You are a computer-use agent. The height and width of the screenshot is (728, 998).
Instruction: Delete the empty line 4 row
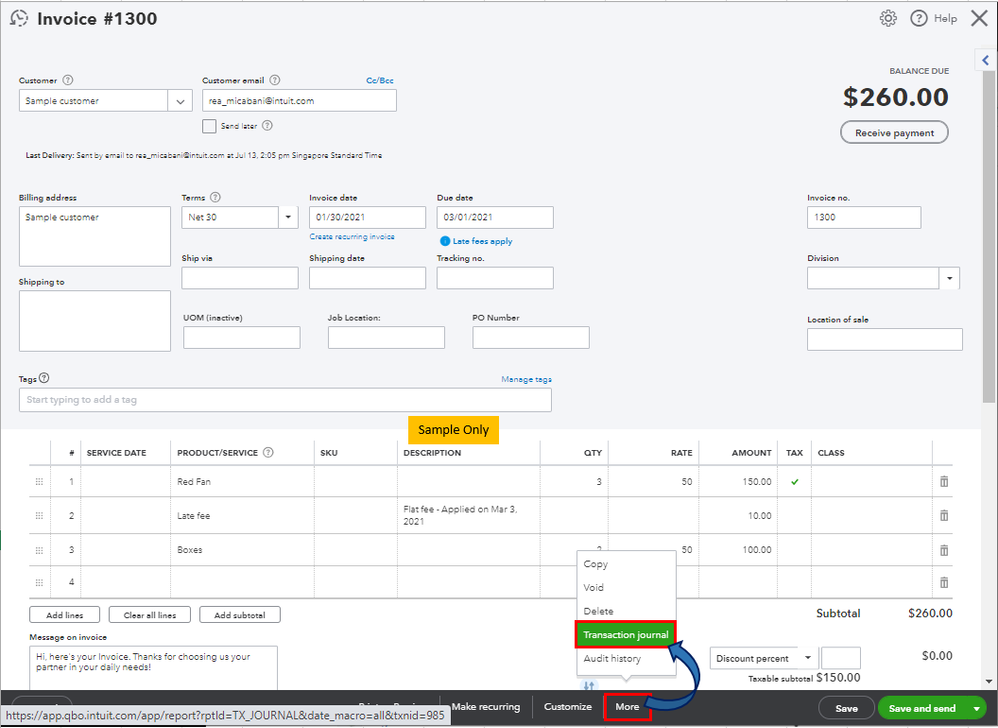click(x=944, y=582)
